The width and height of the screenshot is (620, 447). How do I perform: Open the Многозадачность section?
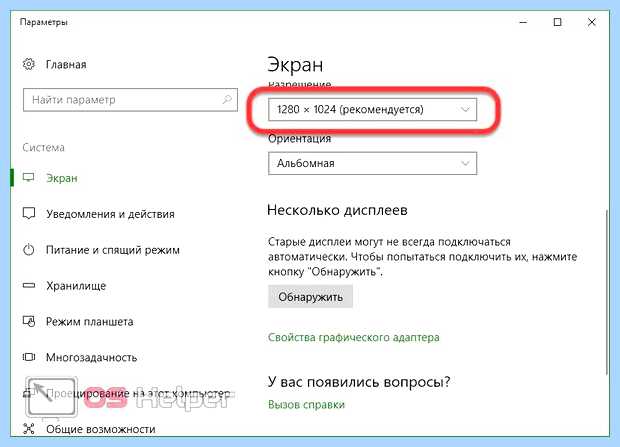91,358
